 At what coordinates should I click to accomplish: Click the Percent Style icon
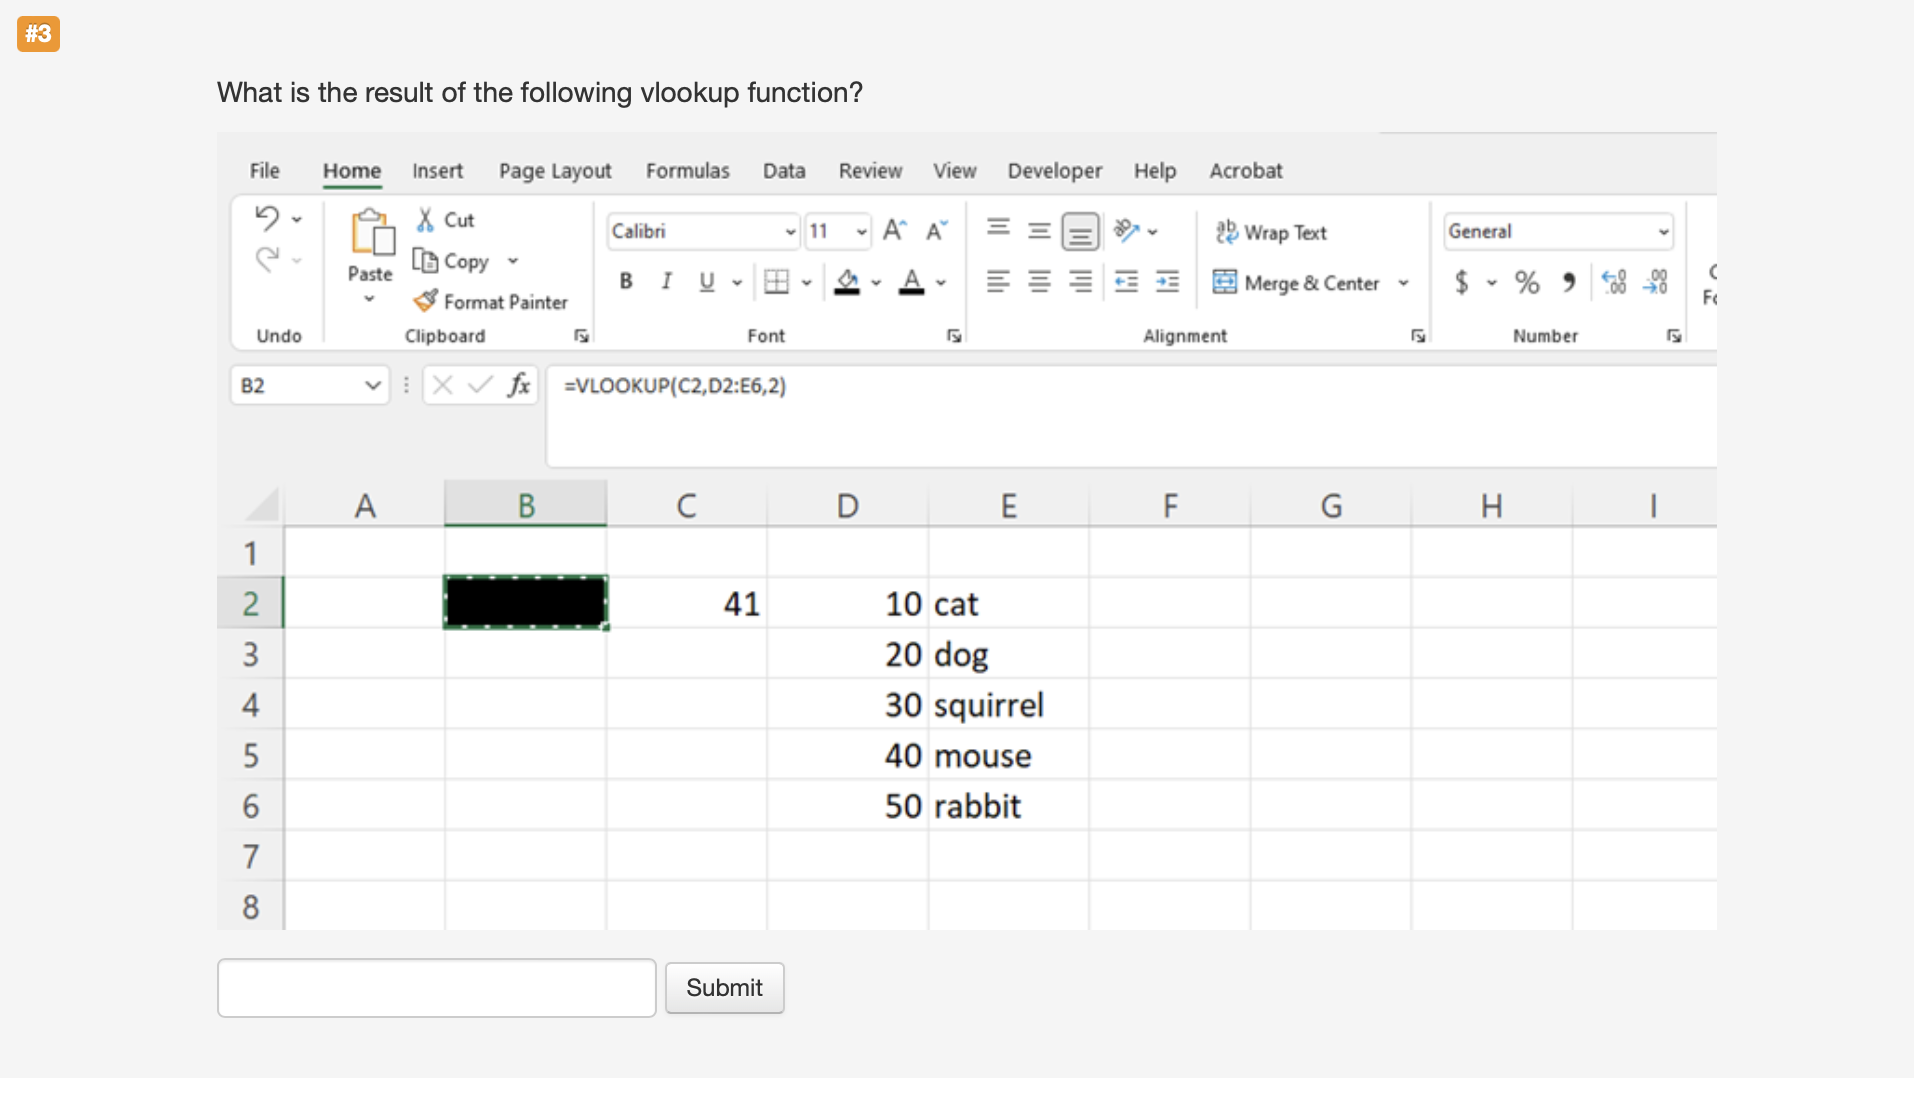coord(1526,283)
